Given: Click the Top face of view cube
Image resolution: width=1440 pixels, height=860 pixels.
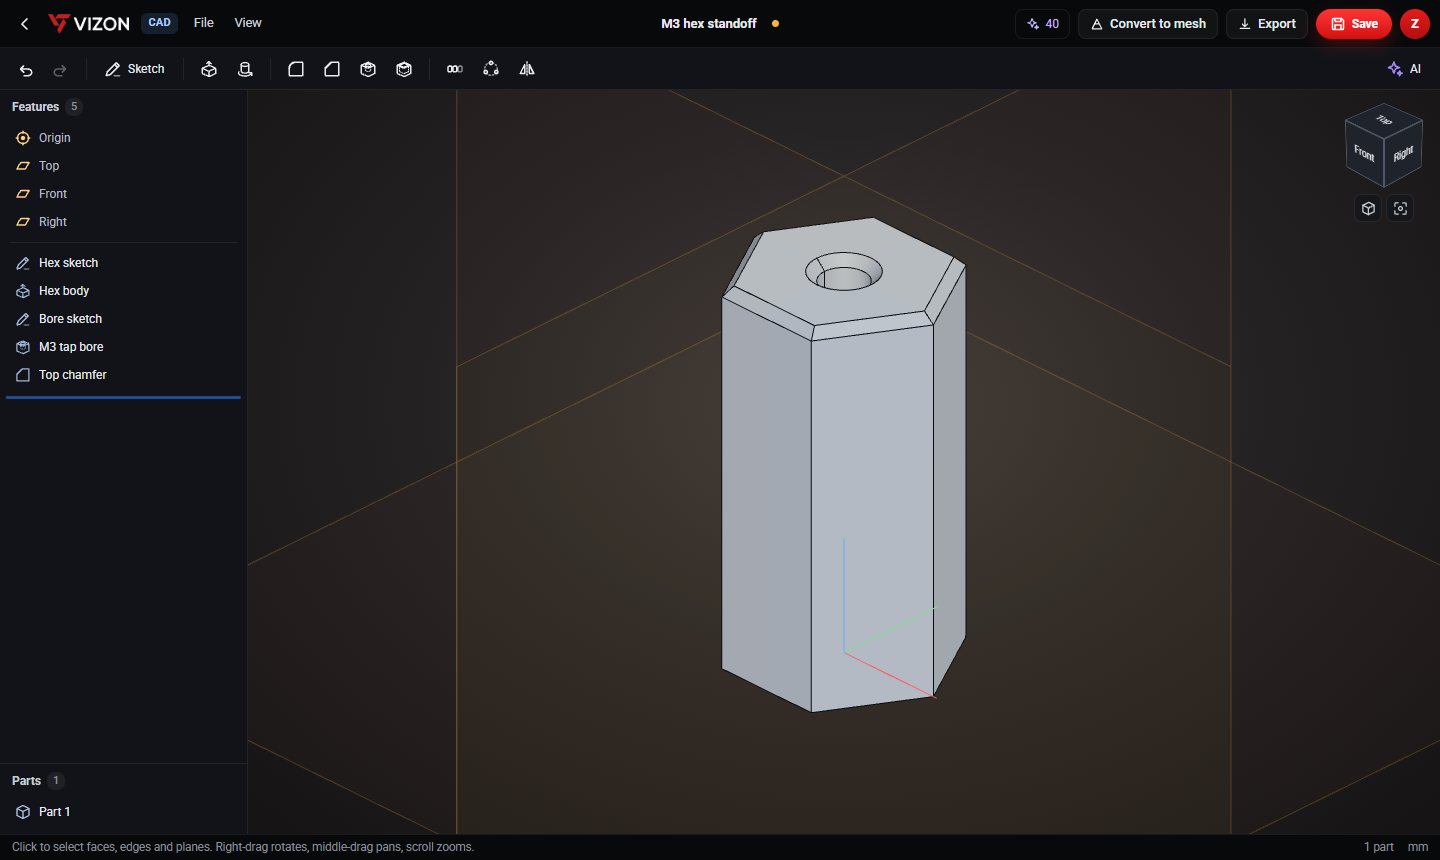Looking at the screenshot, I should [1384, 119].
